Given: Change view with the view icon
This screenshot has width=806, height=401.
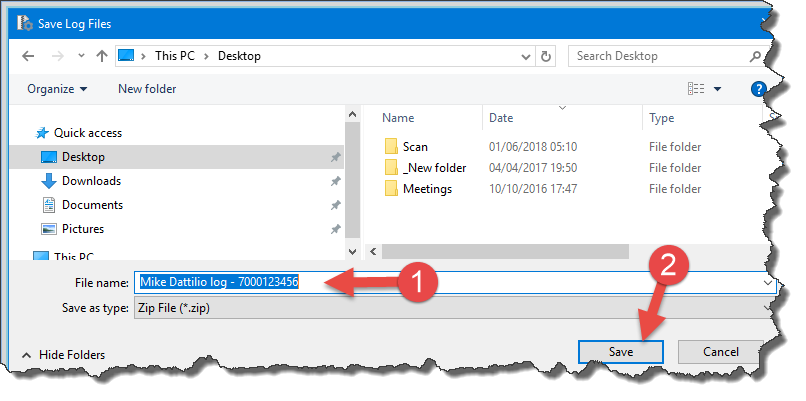Looking at the screenshot, I should tap(695, 89).
